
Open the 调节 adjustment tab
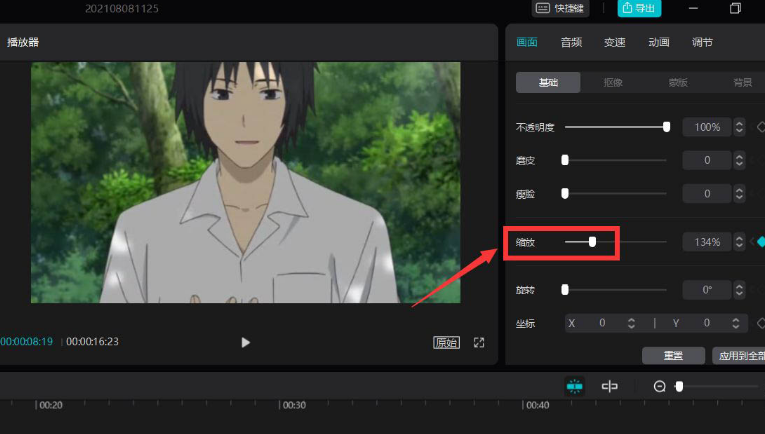pyautogui.click(x=703, y=42)
